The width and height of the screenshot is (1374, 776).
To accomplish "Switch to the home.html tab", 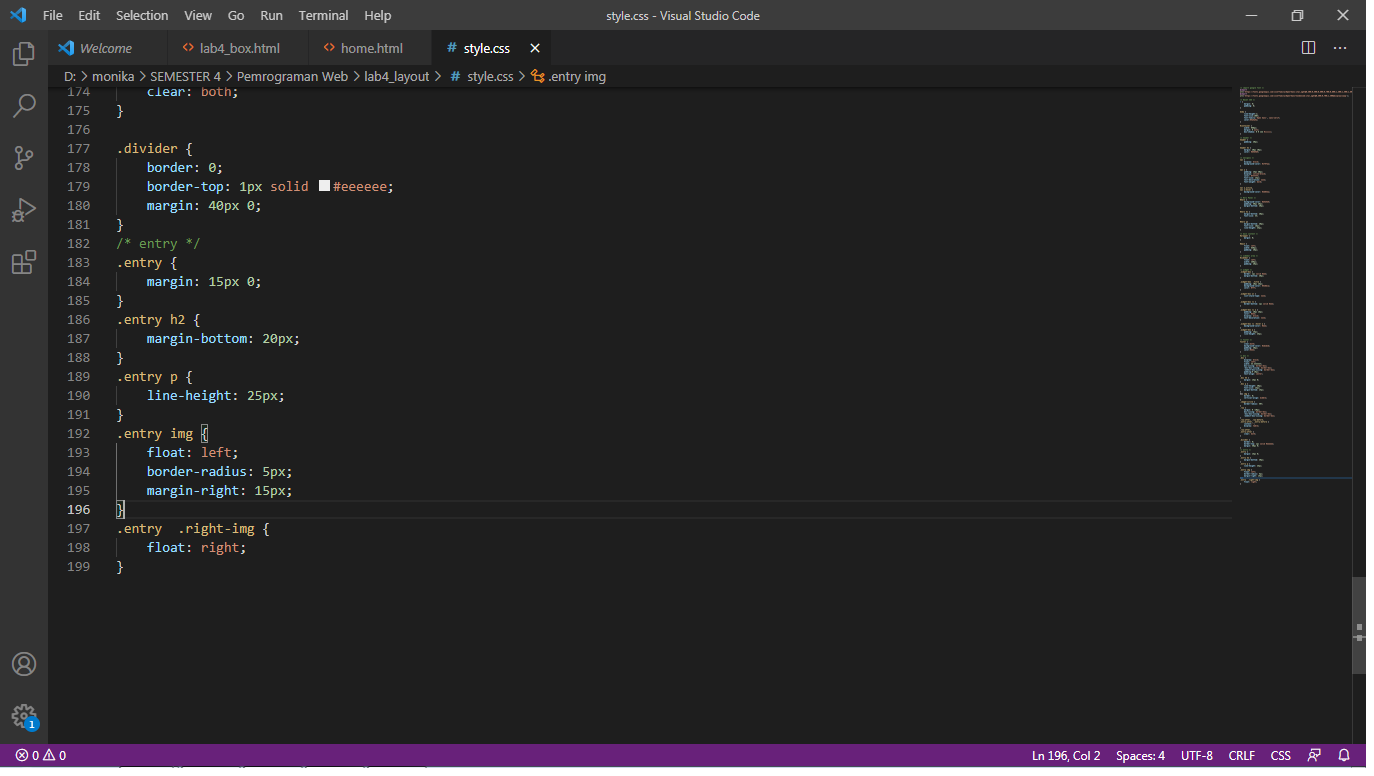I will (x=371, y=48).
